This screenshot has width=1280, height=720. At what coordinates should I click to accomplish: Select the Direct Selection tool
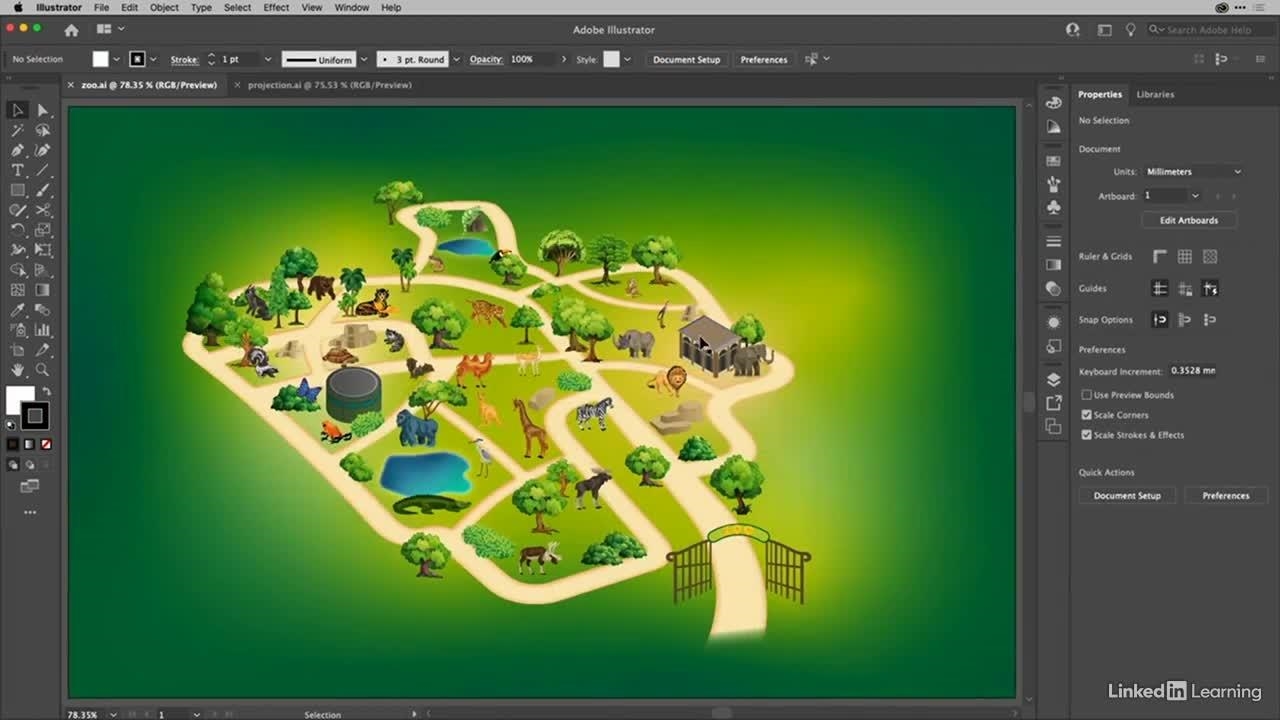coord(43,110)
